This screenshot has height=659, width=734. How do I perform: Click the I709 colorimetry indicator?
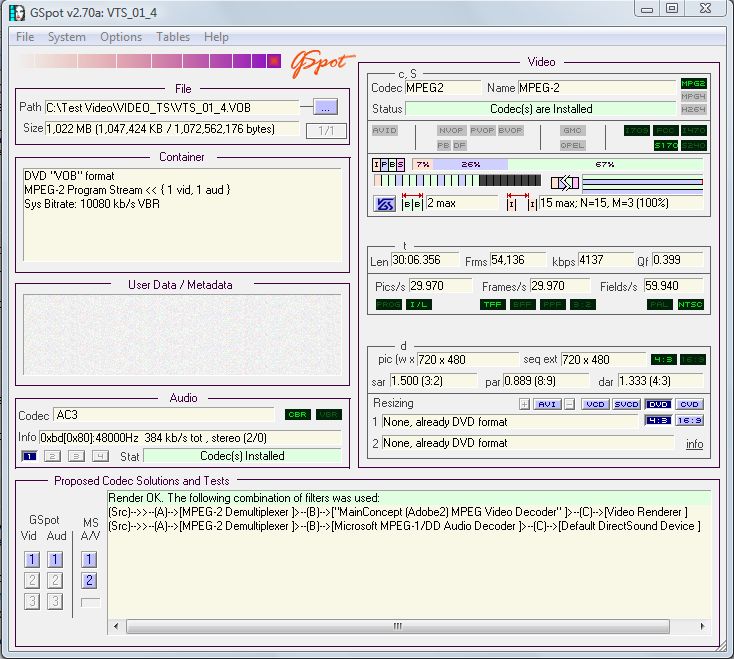click(637, 131)
